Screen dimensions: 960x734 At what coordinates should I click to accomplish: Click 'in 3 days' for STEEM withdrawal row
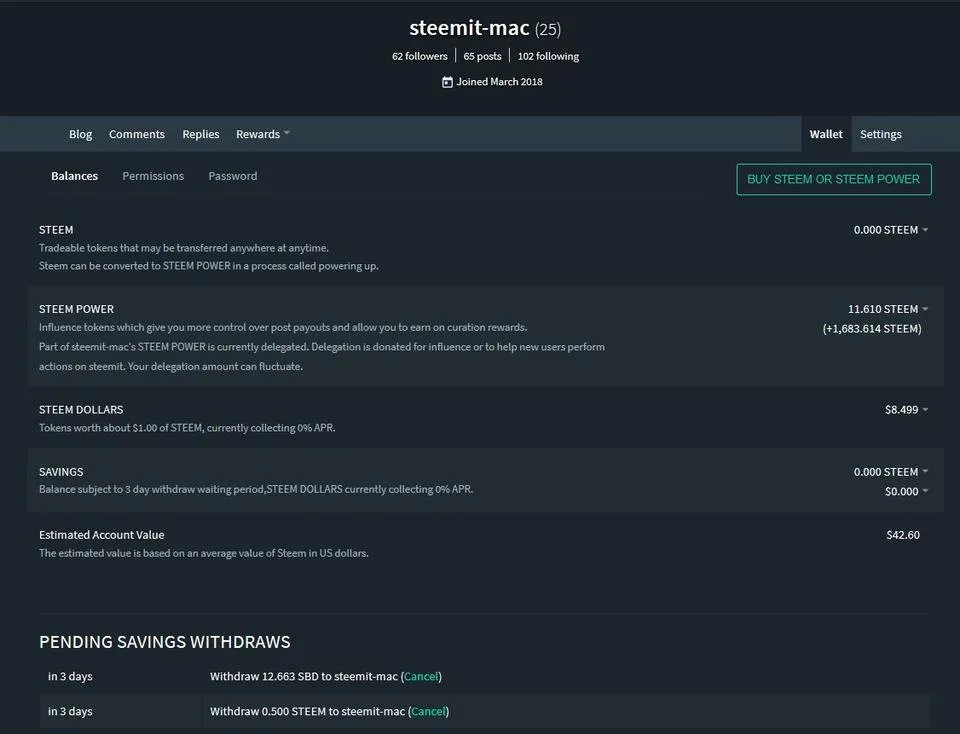click(70, 711)
